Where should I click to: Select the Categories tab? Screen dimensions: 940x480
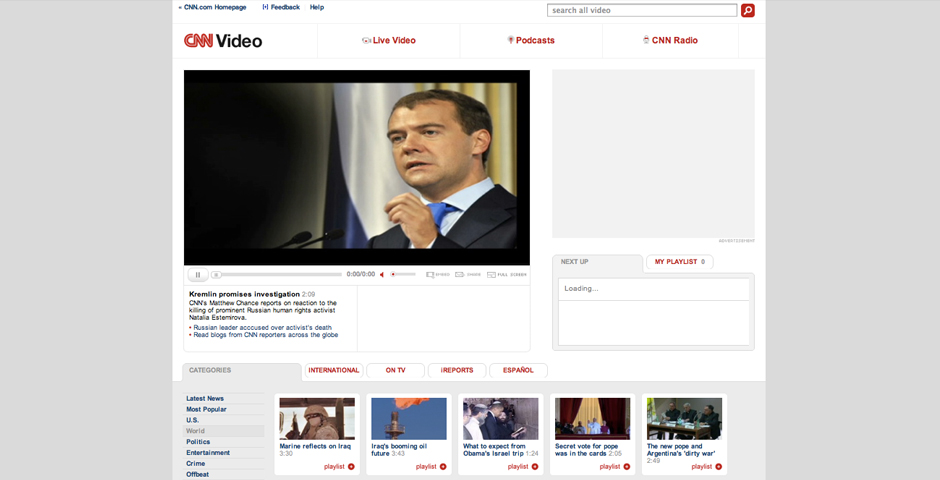point(242,370)
